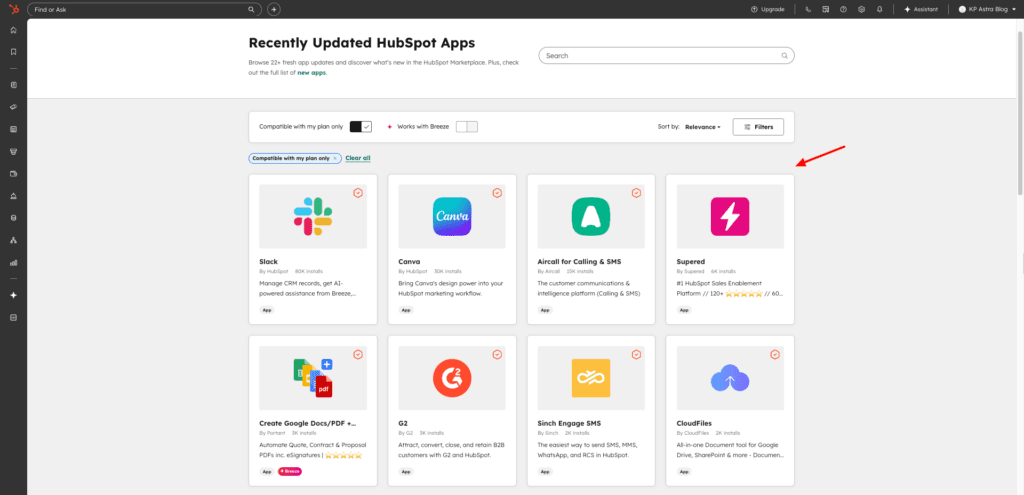
Task: Open the Sinch Engage SMS thumbnail
Action: click(591, 378)
